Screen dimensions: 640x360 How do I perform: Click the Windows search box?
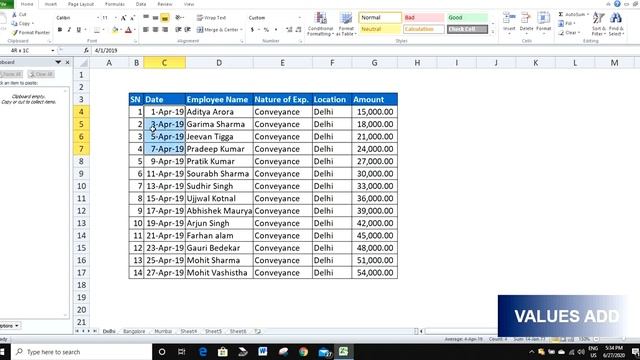[x=82, y=352]
